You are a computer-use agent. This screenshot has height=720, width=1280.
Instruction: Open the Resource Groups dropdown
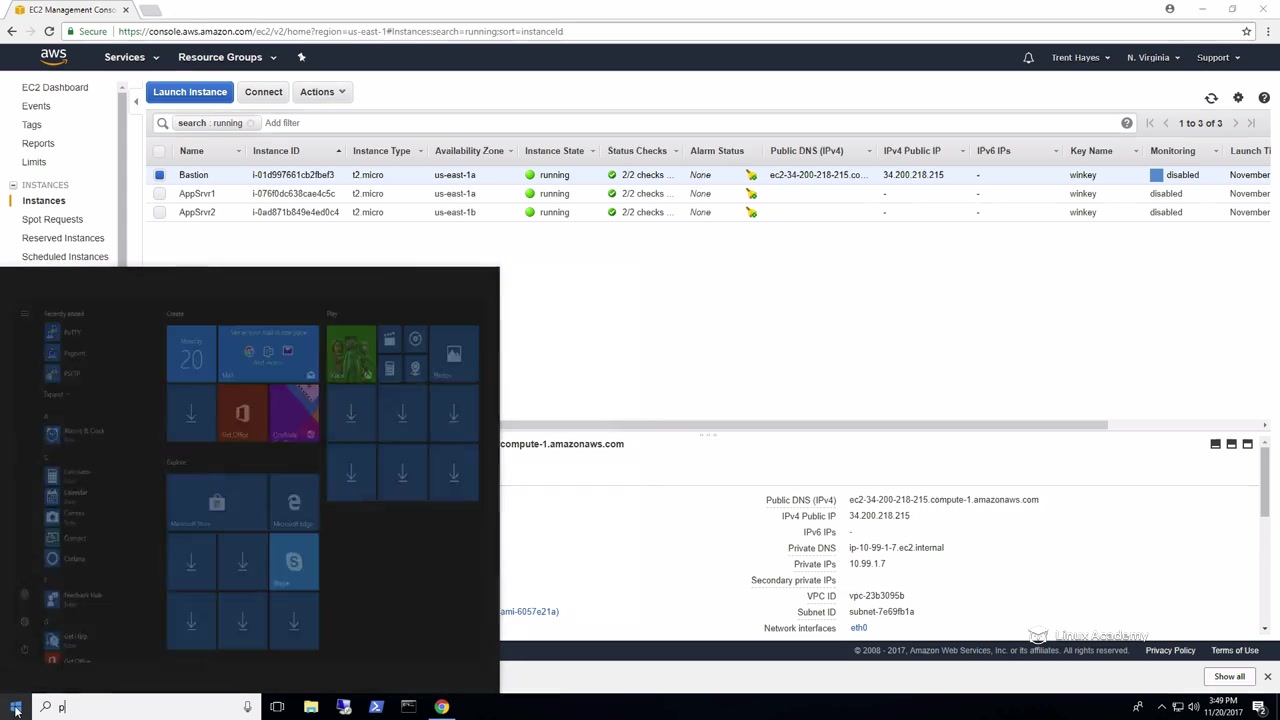(x=227, y=58)
